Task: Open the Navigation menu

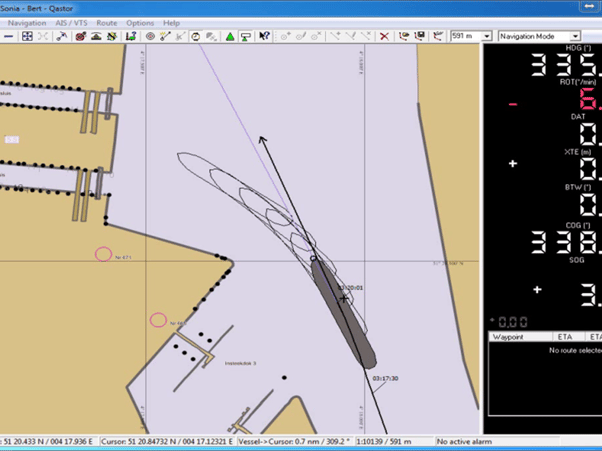Action: [x=27, y=22]
